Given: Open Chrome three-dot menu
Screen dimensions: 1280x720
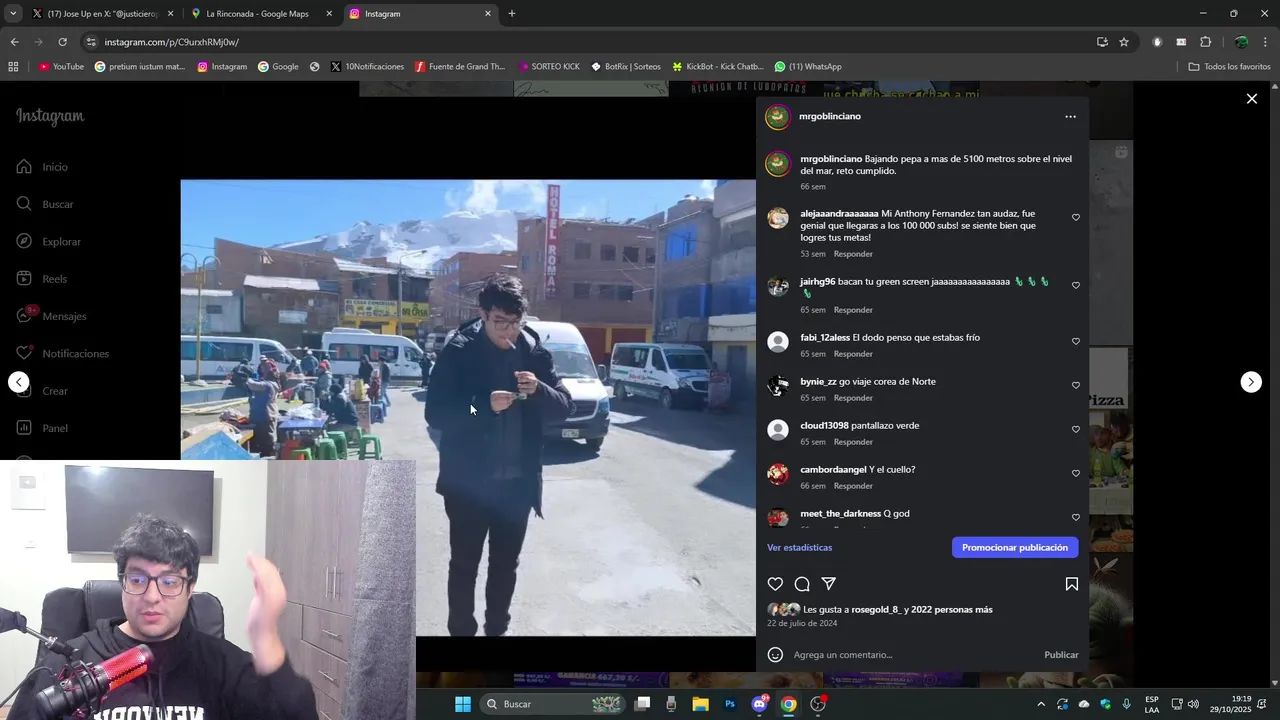Looking at the screenshot, I should coord(1266,42).
